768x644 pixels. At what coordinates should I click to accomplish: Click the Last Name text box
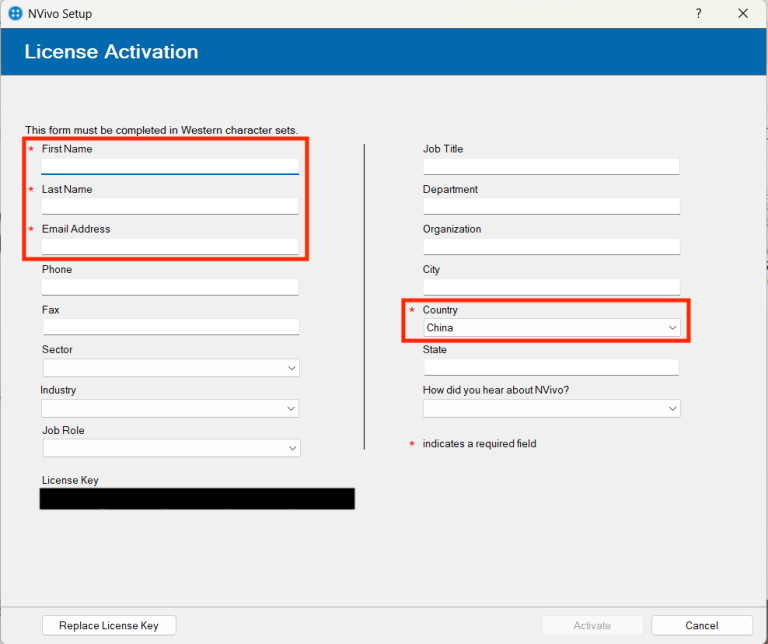click(x=170, y=206)
